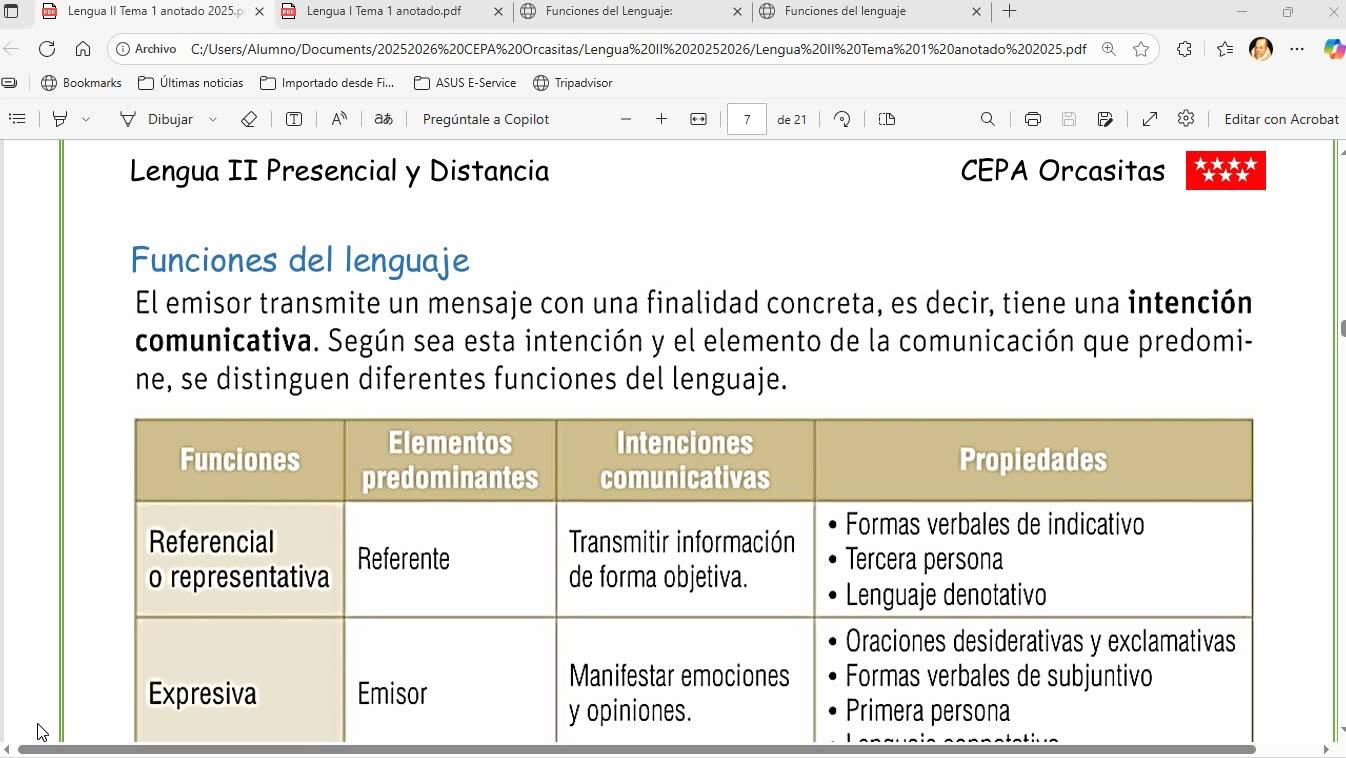Fit the PDF to width
Viewport: 1346px width, 758px height.
[698, 119]
